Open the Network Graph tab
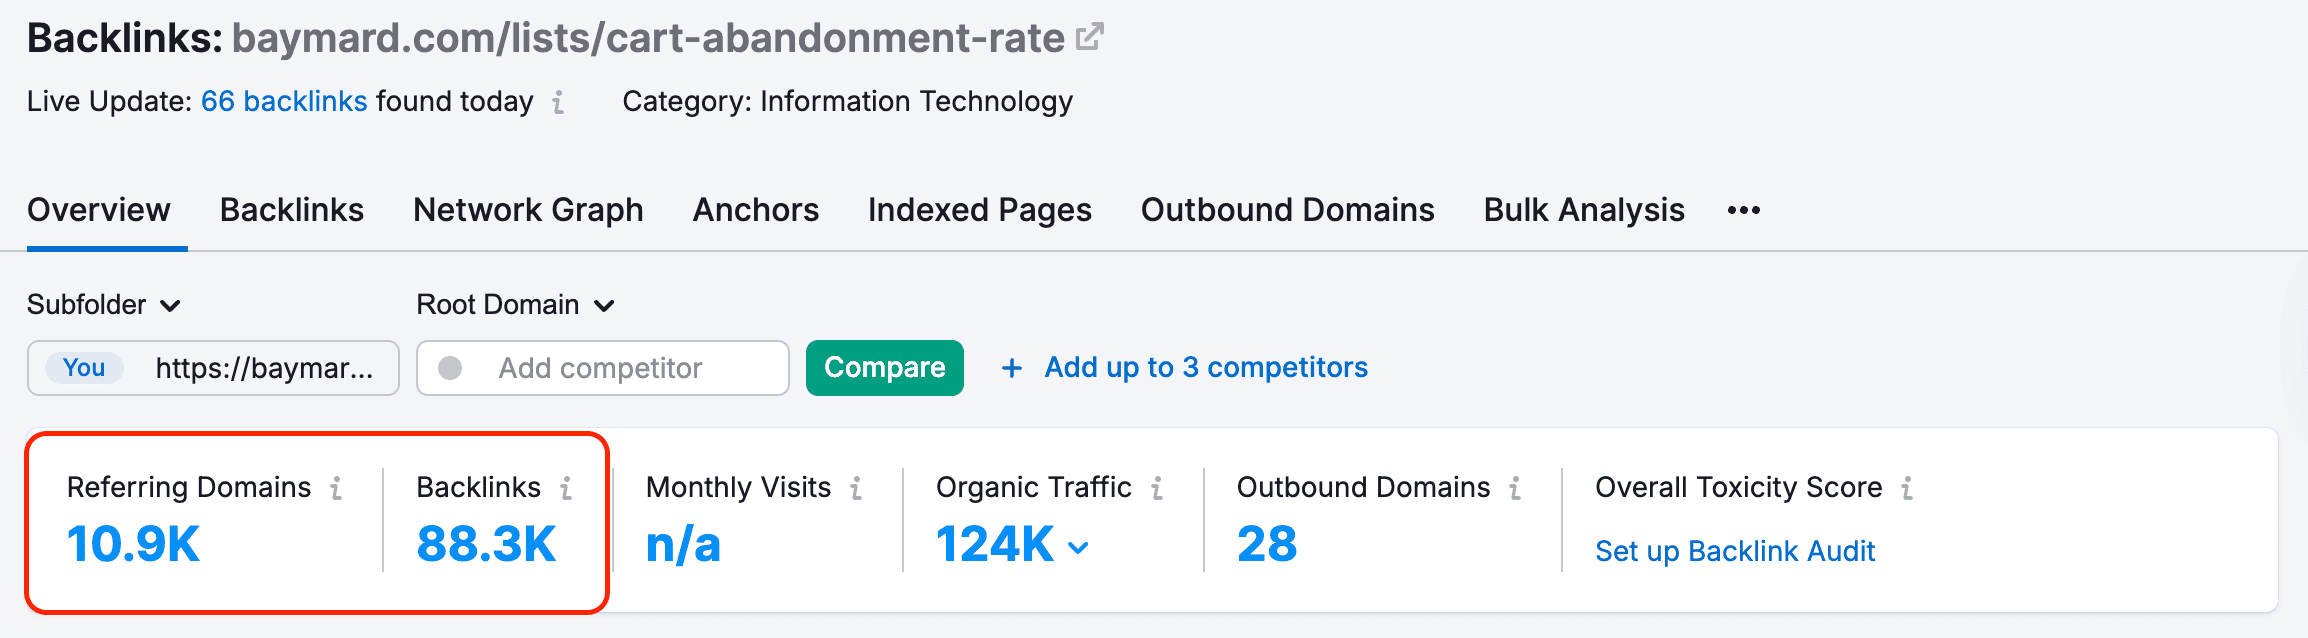The height and width of the screenshot is (638, 2308). 528,210
